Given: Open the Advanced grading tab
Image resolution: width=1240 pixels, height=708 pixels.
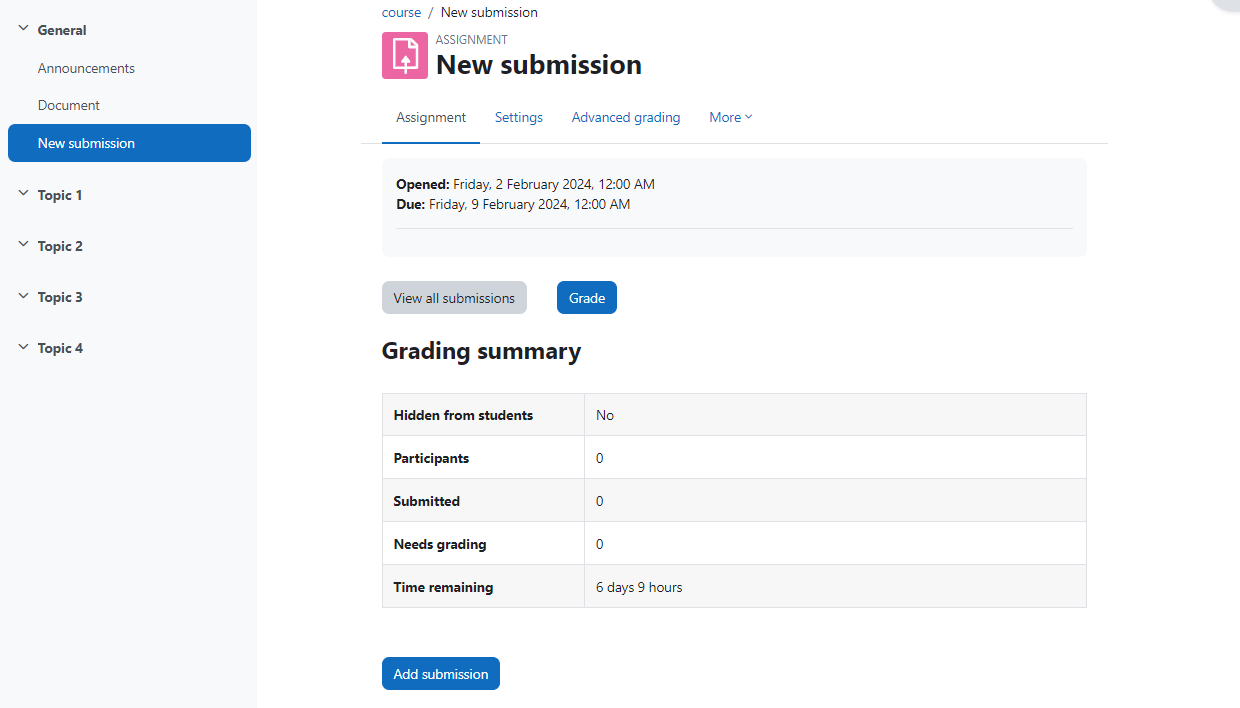Looking at the screenshot, I should pos(625,117).
